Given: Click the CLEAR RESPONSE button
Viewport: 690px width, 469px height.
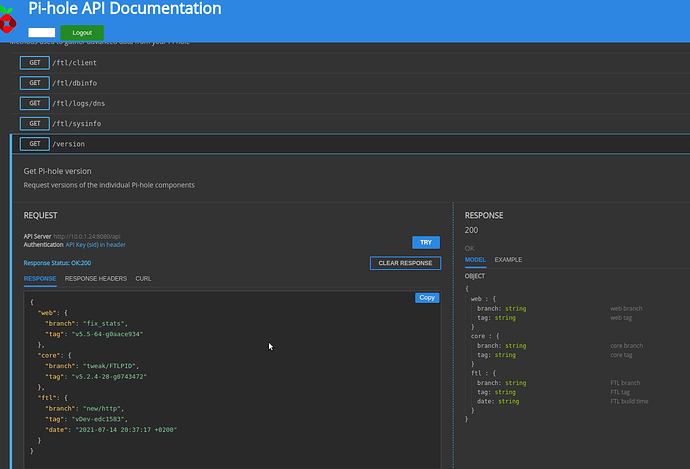Looking at the screenshot, I should [405, 263].
